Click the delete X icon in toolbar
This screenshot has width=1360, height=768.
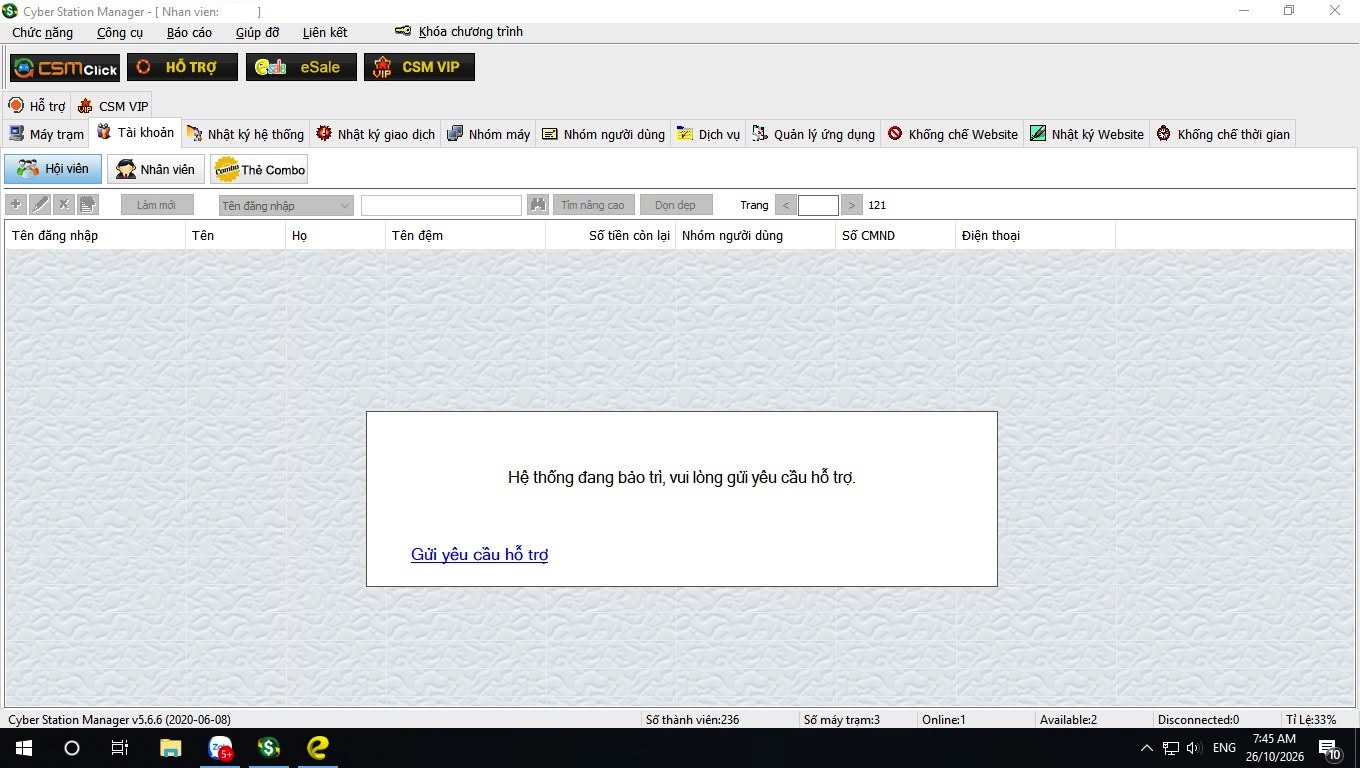[64, 205]
